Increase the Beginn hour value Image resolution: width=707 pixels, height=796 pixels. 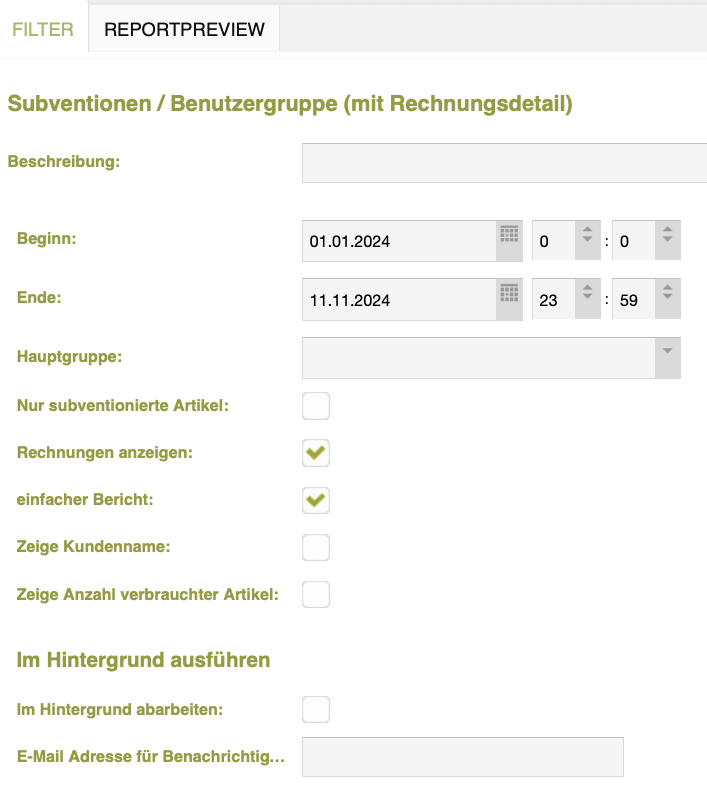pyautogui.click(x=587, y=230)
